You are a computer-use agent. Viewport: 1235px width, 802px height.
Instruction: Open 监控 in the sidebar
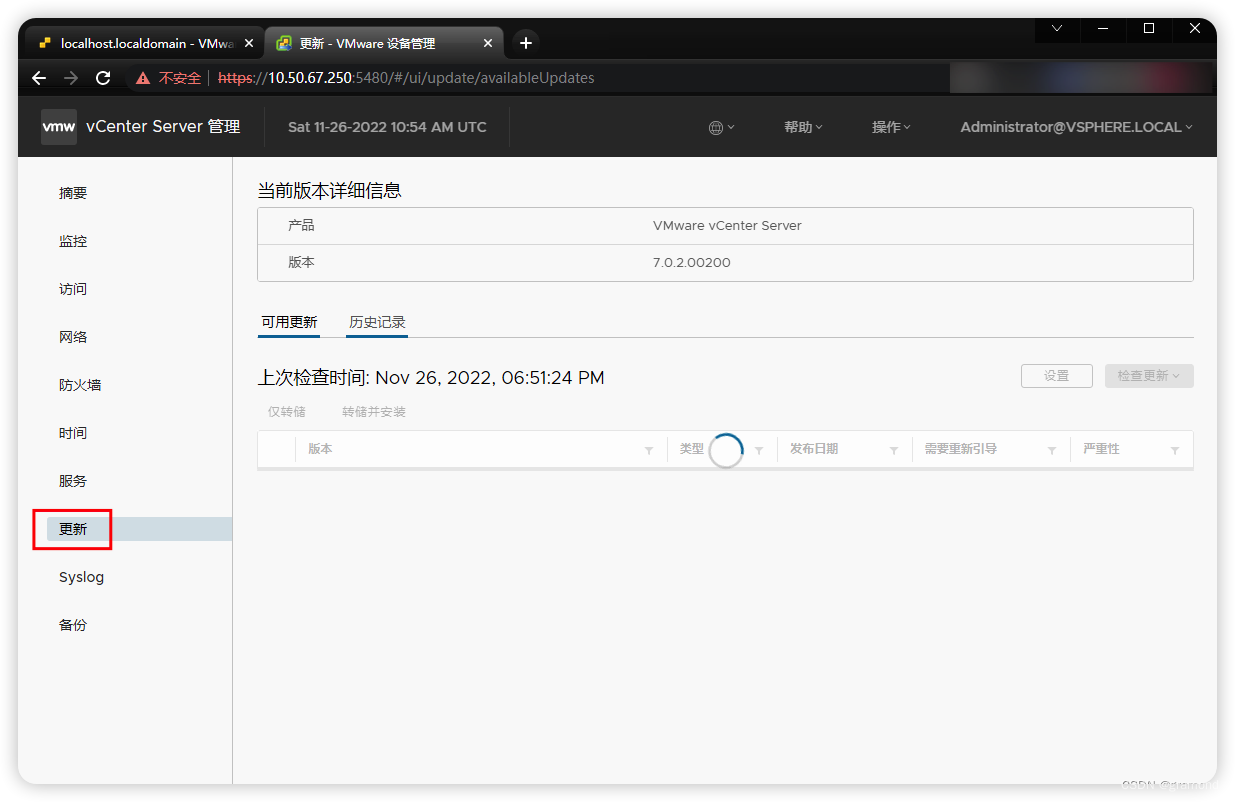(73, 241)
